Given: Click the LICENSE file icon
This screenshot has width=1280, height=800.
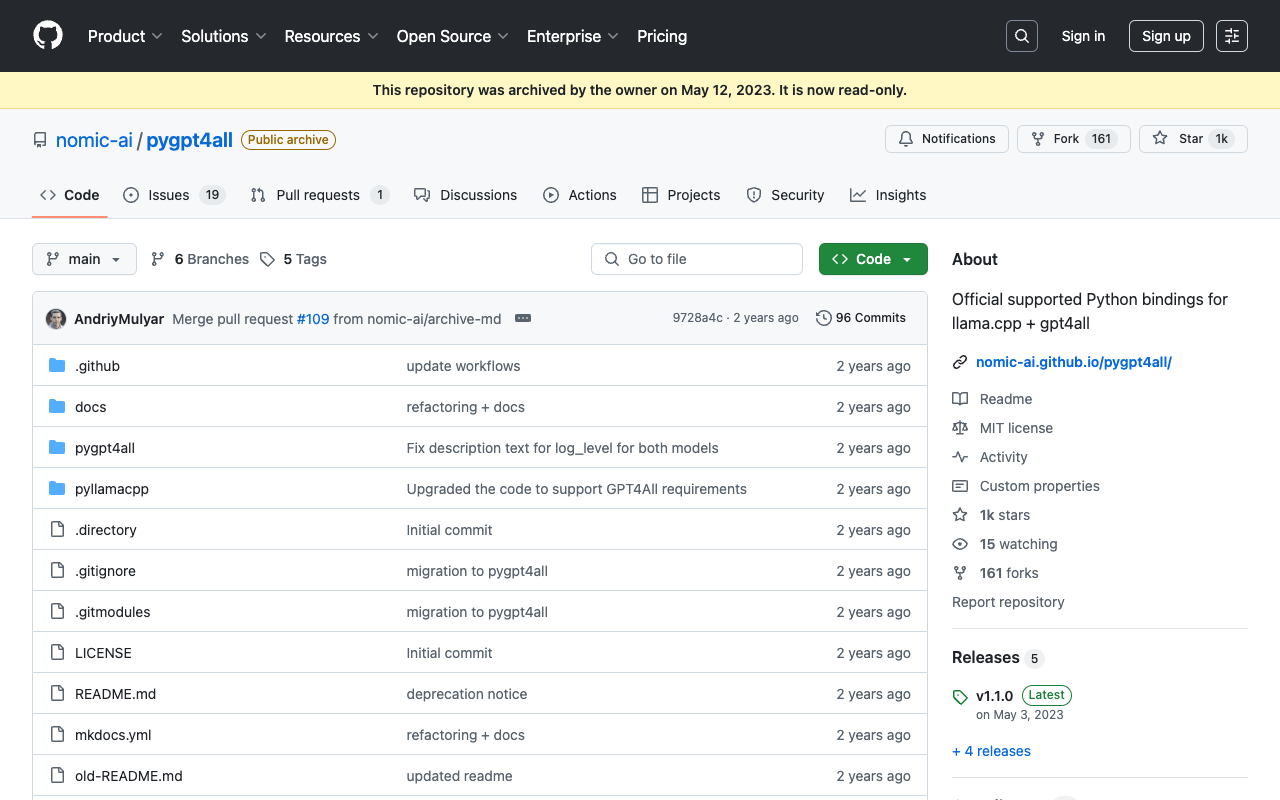Looking at the screenshot, I should point(57,653).
